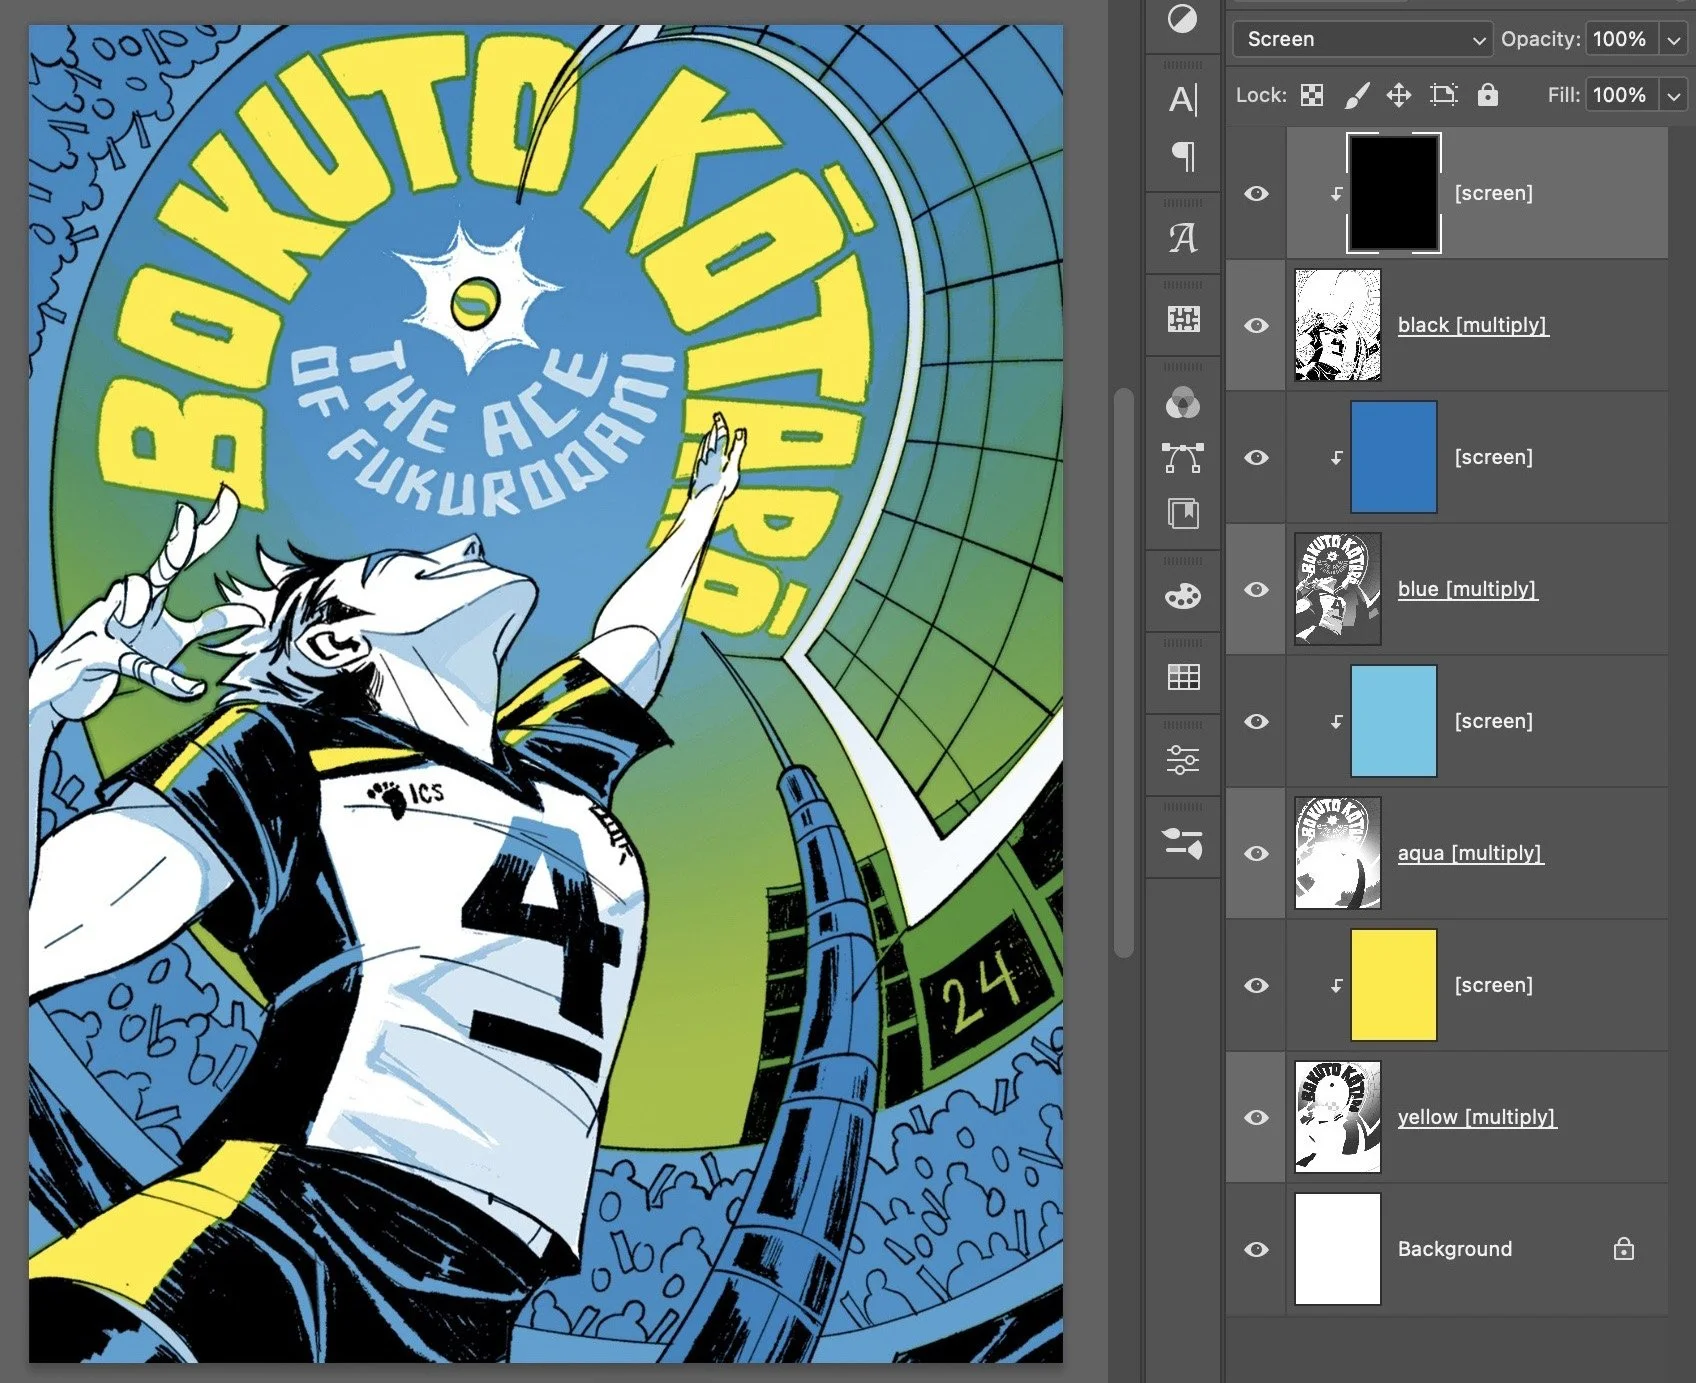Image resolution: width=1696 pixels, height=1383 pixels.
Task: Select the yellow [multiply] layer name
Action: coord(1476,1117)
